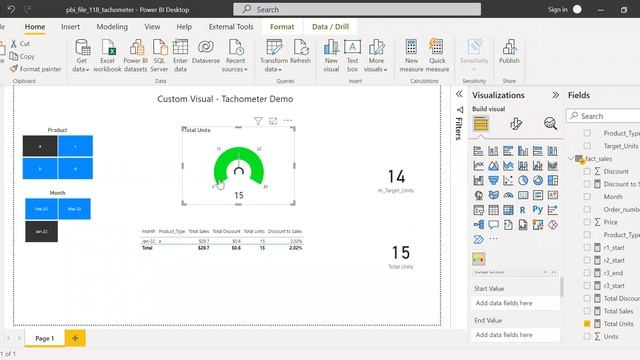Open the Insert ribbon tab
Image resolution: width=640 pixels, height=360 pixels.
point(70,27)
